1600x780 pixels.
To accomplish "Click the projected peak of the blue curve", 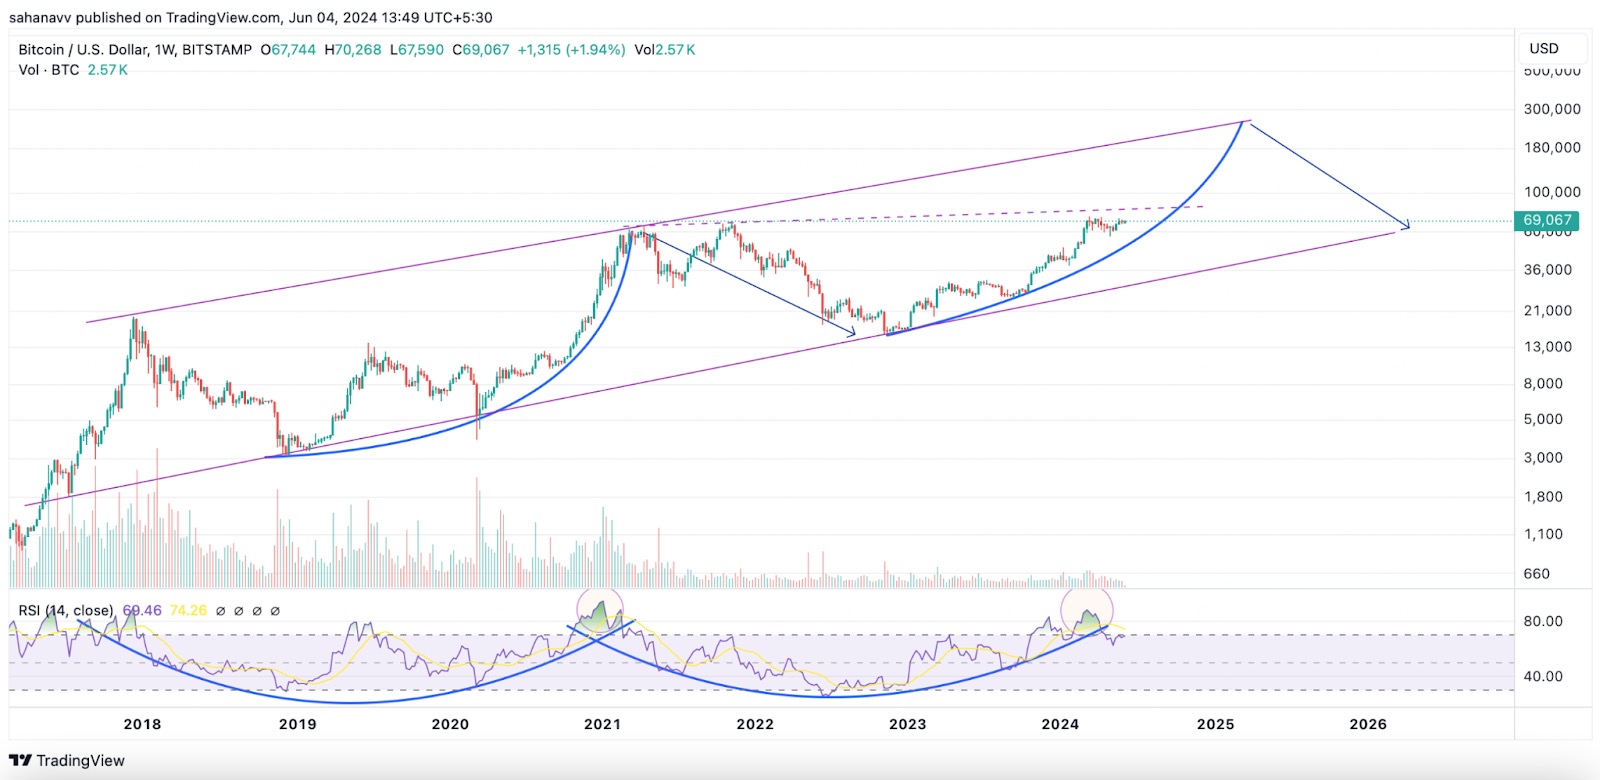I will point(1244,122).
